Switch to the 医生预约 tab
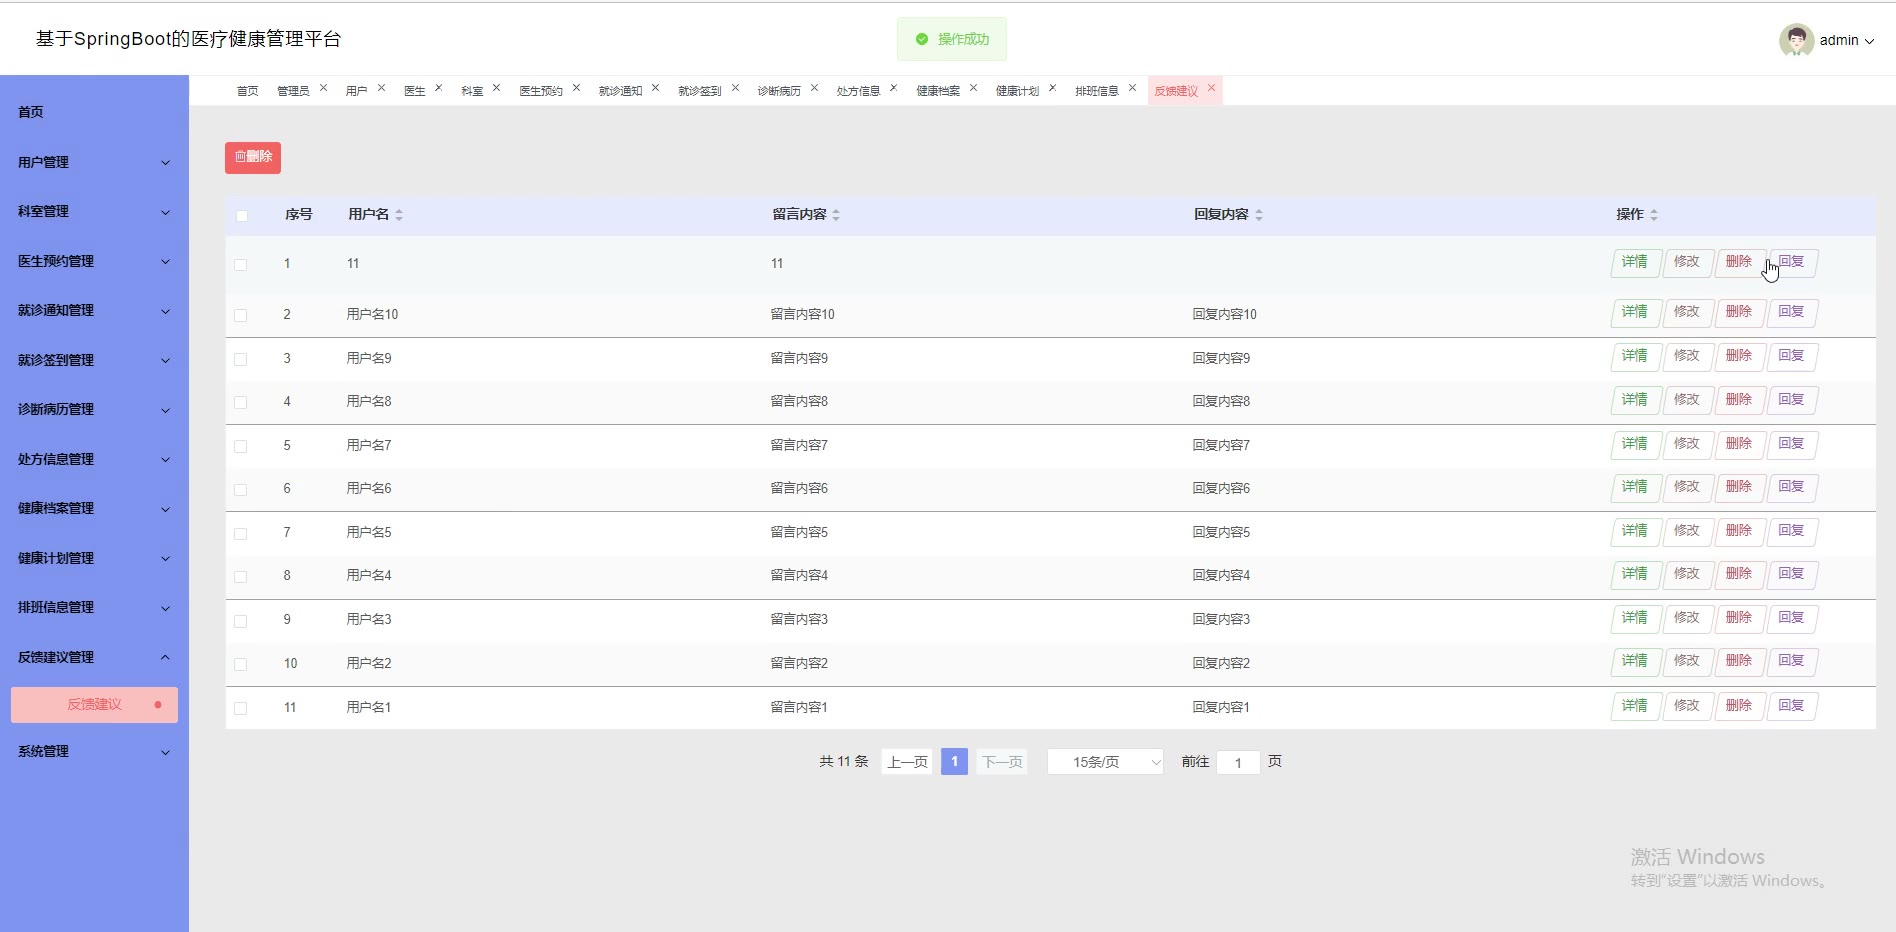 tap(541, 91)
